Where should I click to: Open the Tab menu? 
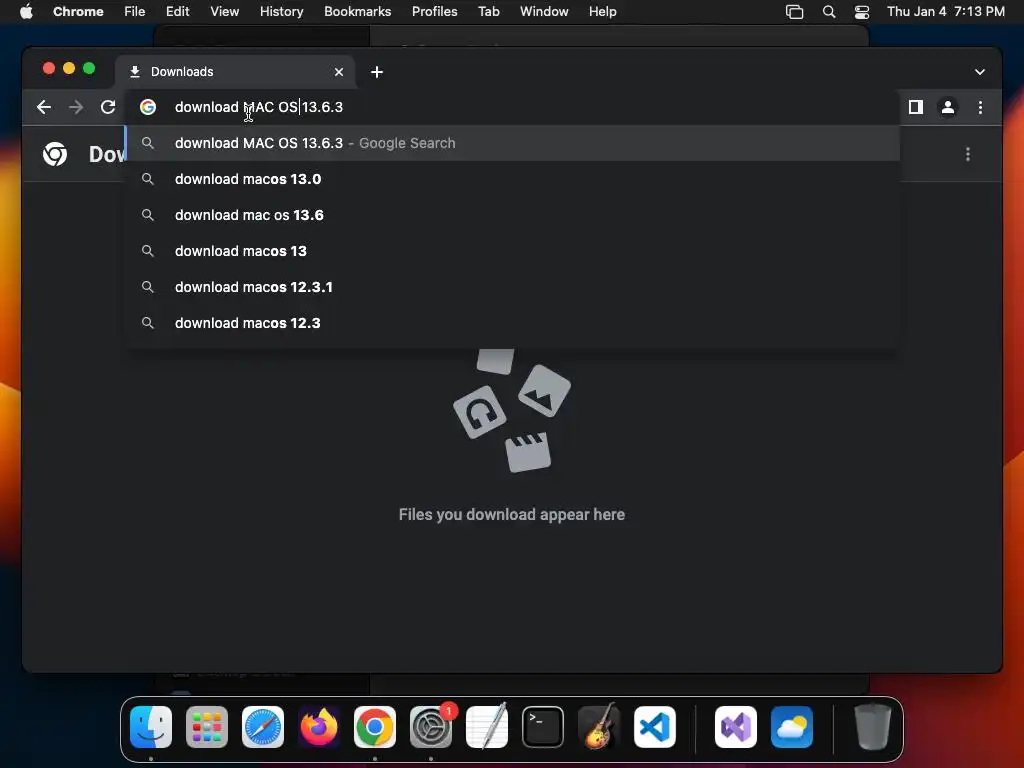tap(488, 11)
